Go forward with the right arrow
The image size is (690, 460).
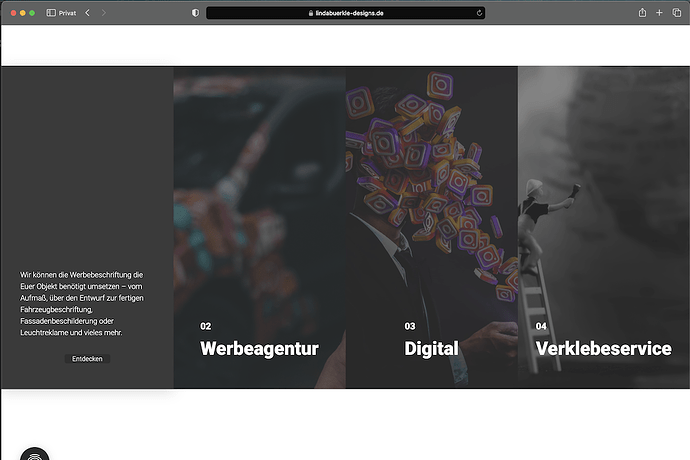coord(103,13)
